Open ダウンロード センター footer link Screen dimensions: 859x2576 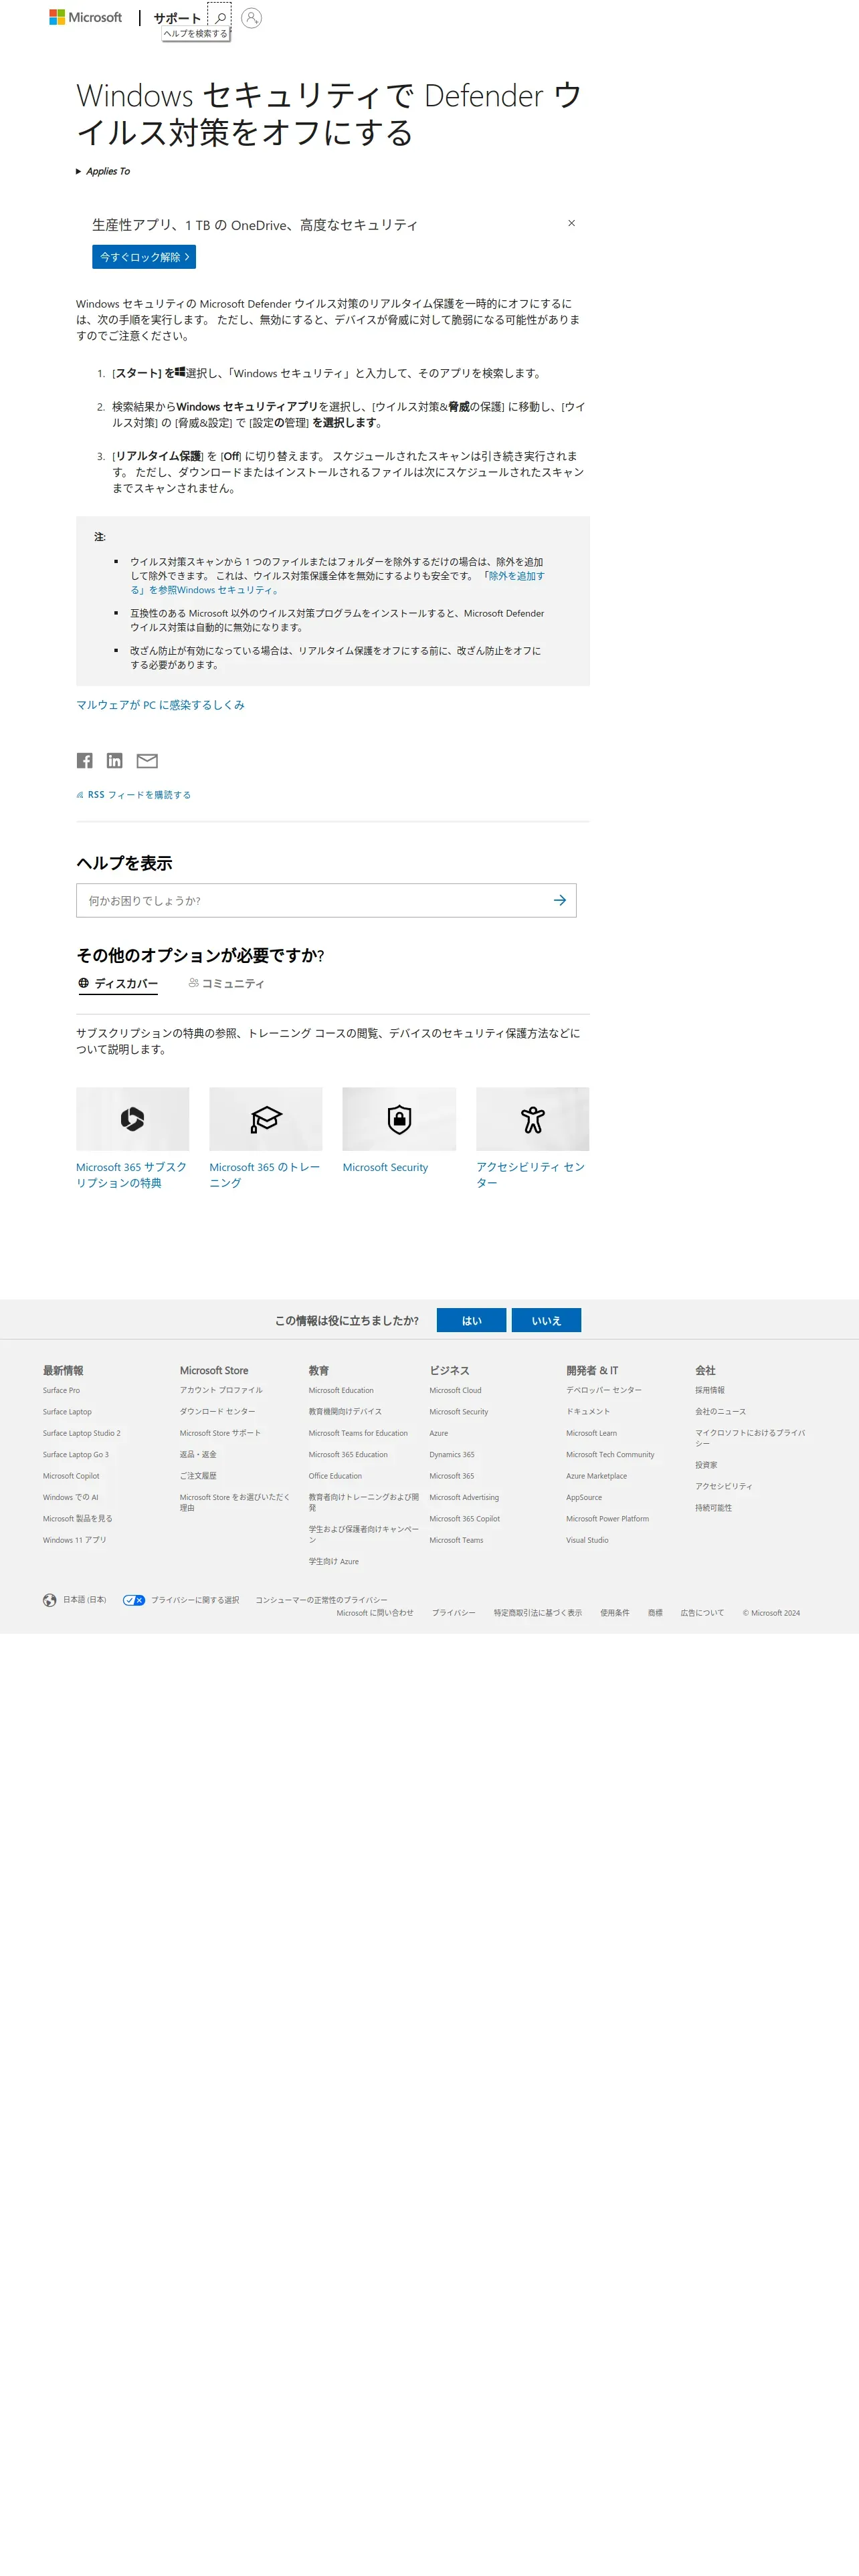pos(217,1411)
